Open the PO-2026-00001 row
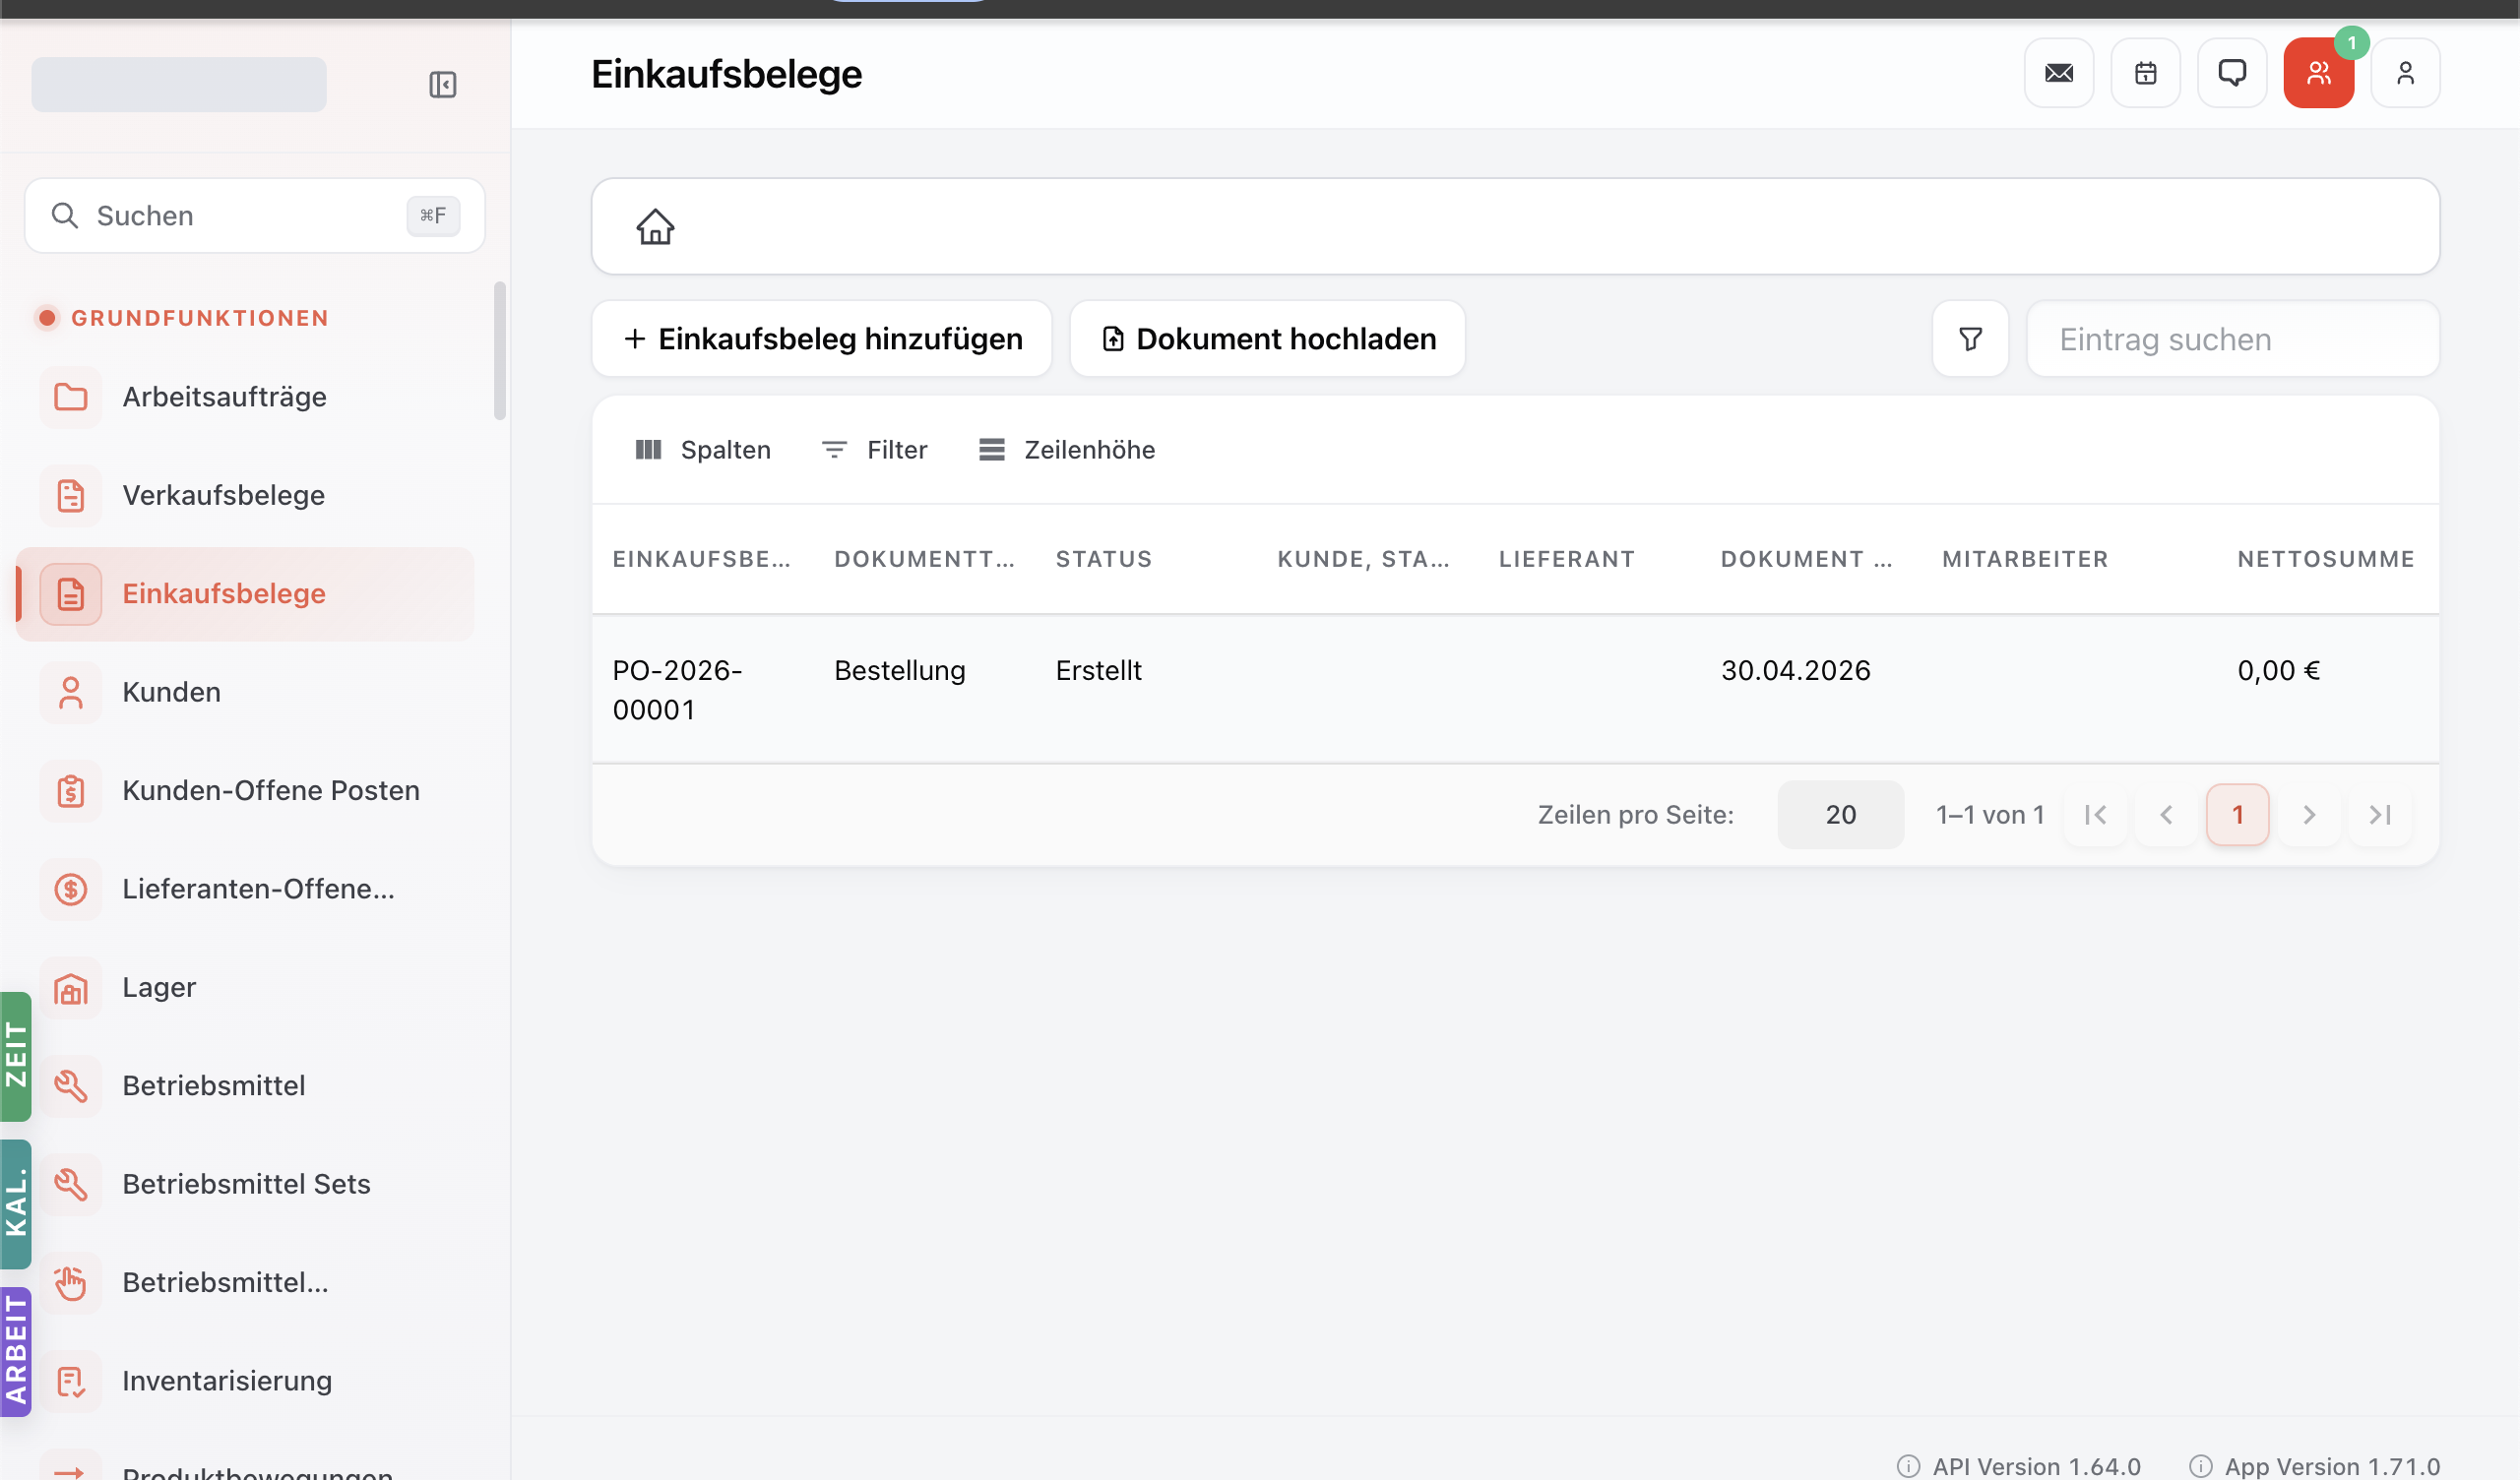 [1515, 689]
